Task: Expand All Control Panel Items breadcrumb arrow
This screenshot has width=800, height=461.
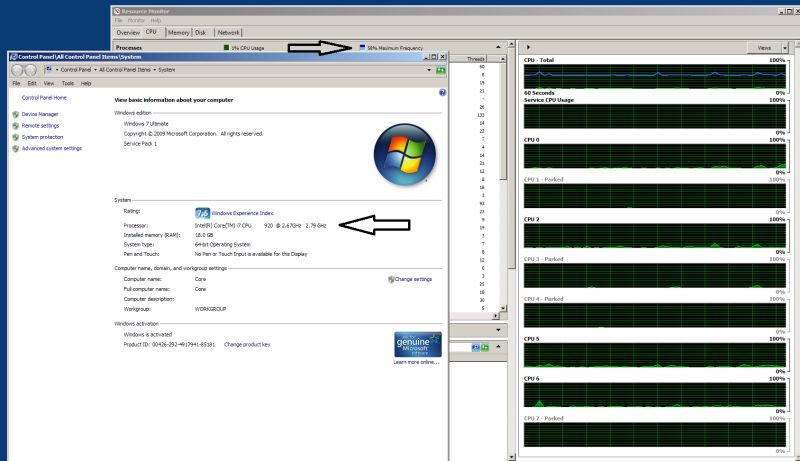Action: click(155, 70)
